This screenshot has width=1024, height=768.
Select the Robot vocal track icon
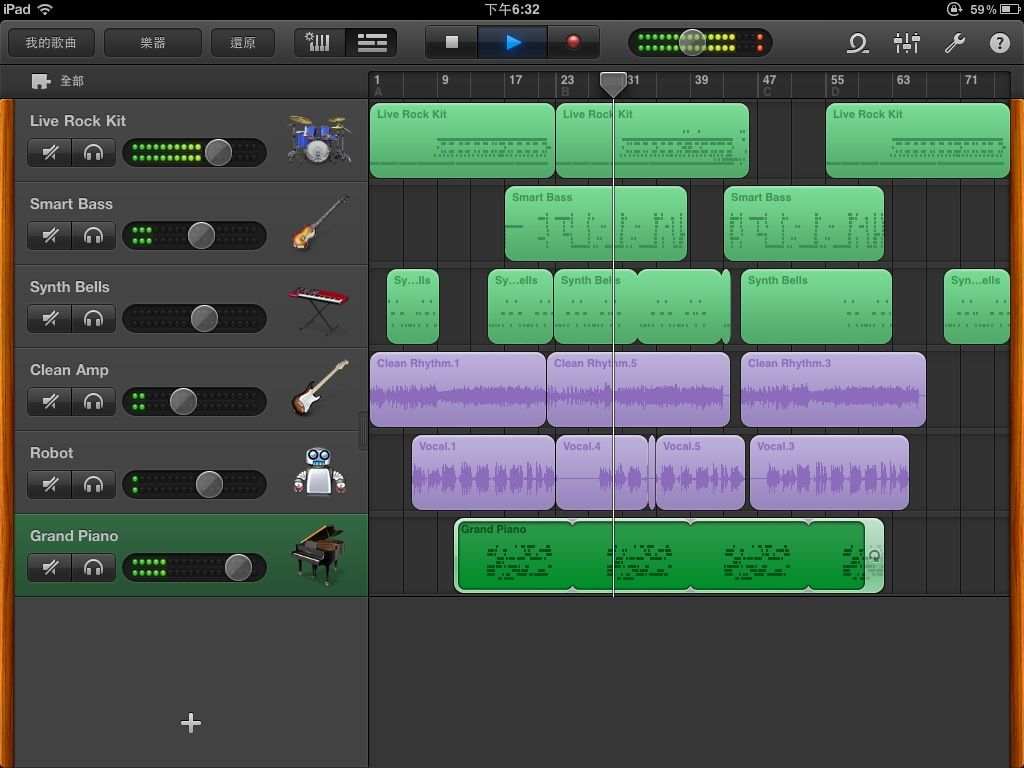pyautogui.click(x=319, y=472)
